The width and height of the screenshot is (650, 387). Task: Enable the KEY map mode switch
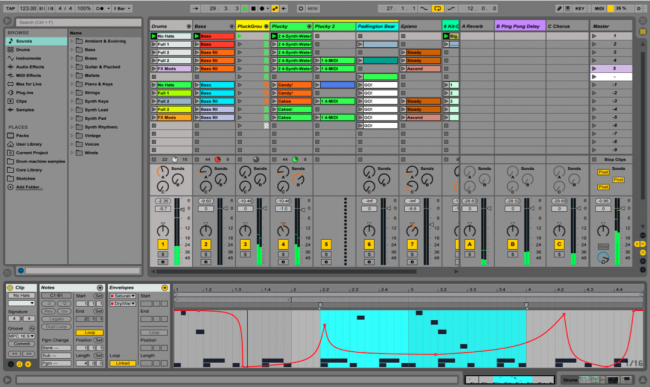(580, 8)
